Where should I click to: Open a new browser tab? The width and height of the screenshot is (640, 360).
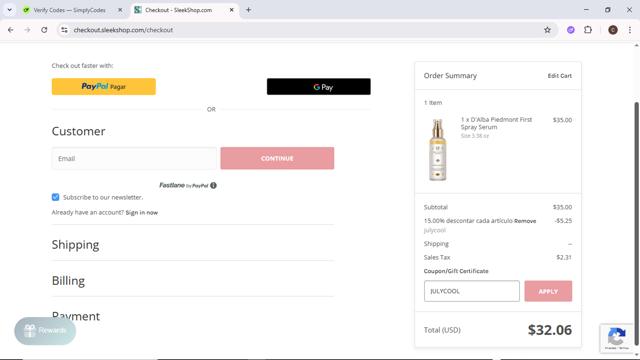coord(248,10)
